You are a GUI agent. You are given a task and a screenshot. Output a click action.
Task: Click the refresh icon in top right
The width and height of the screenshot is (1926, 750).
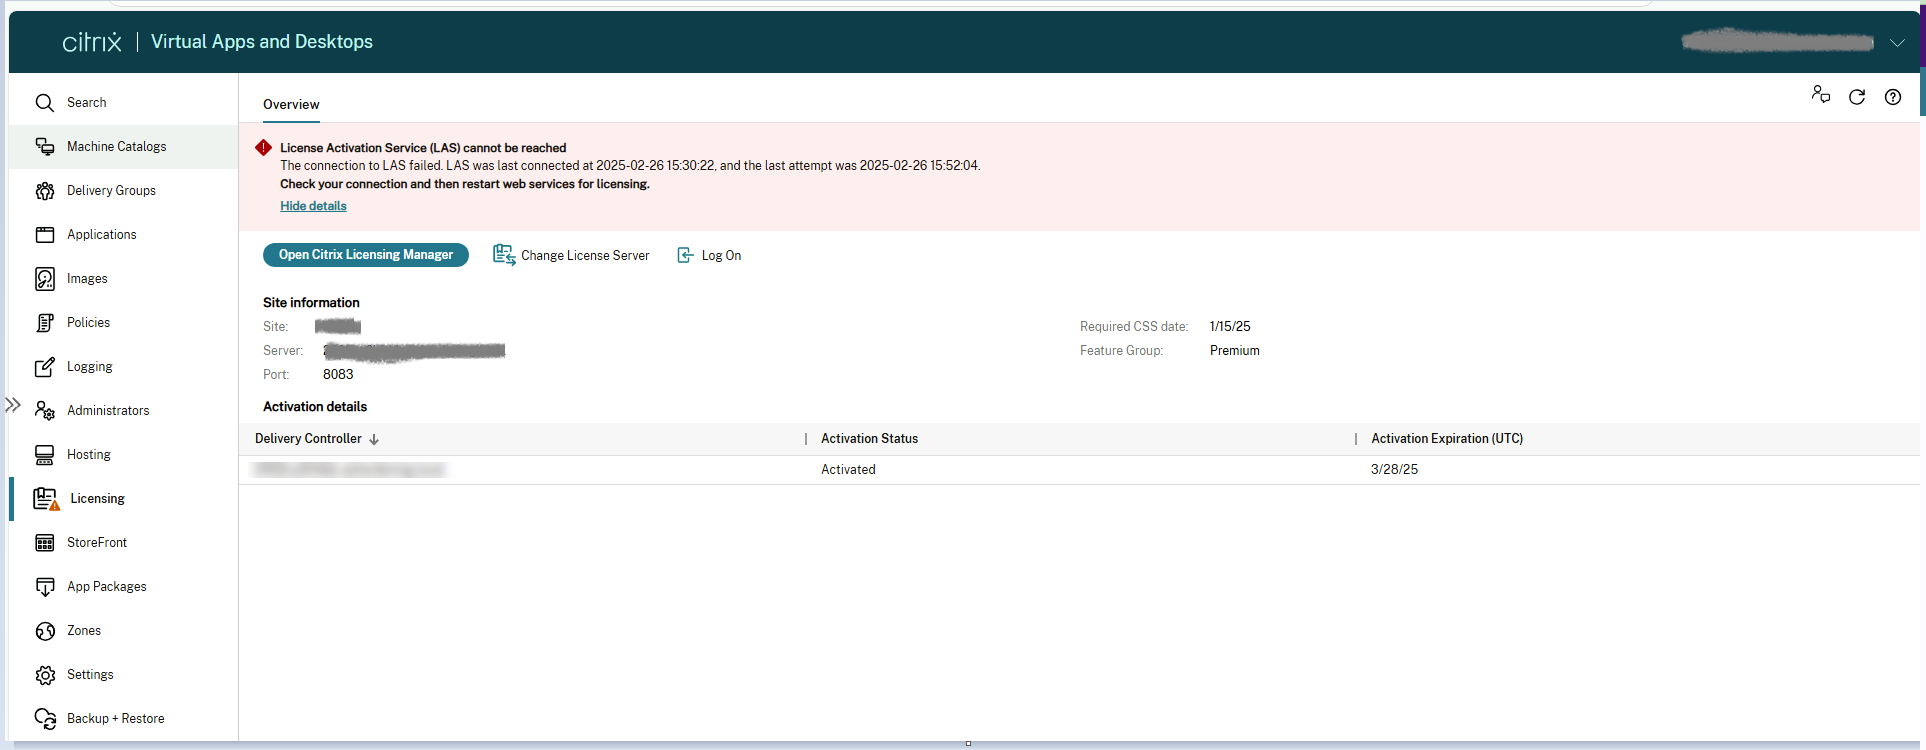point(1857,97)
